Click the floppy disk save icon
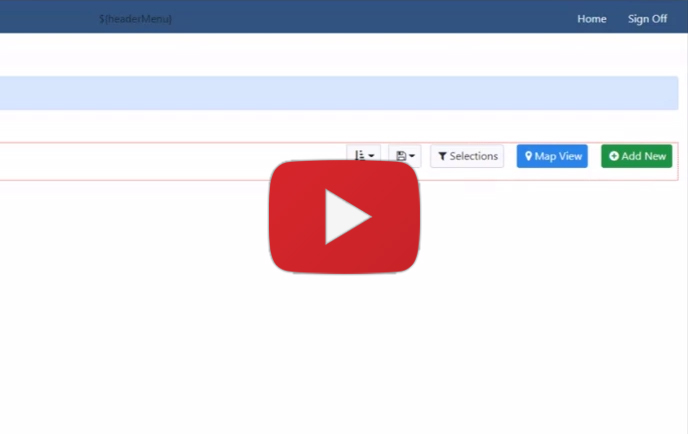This screenshot has width=688, height=434. [x=400, y=156]
